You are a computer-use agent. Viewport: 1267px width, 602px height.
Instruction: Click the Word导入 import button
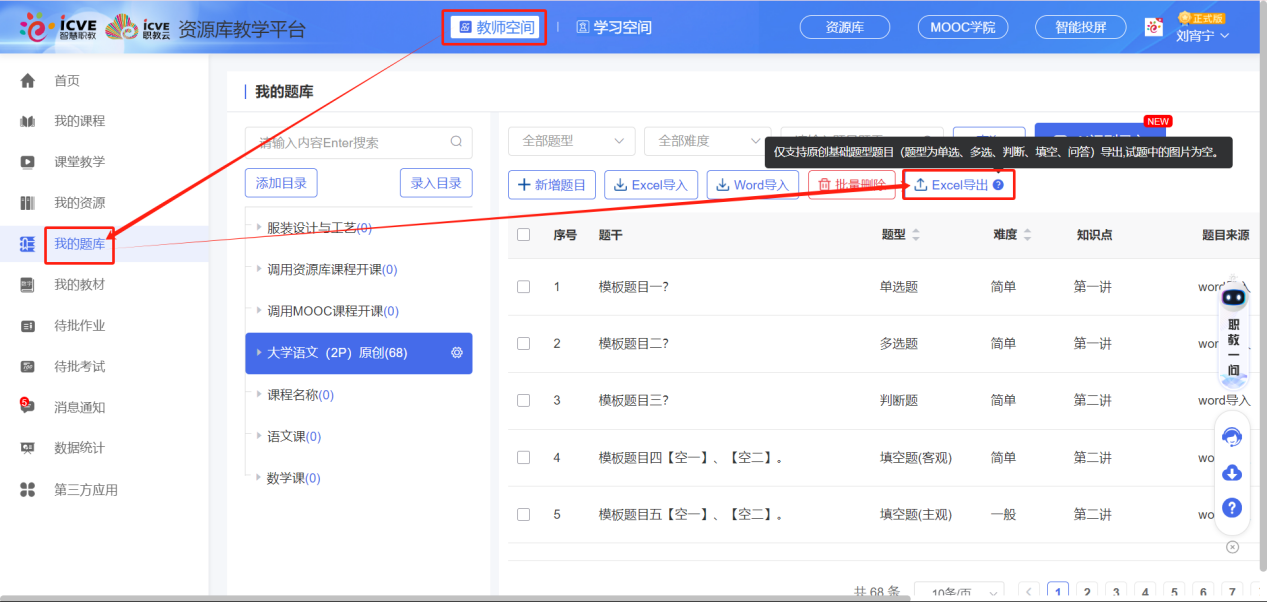pyautogui.click(x=752, y=184)
